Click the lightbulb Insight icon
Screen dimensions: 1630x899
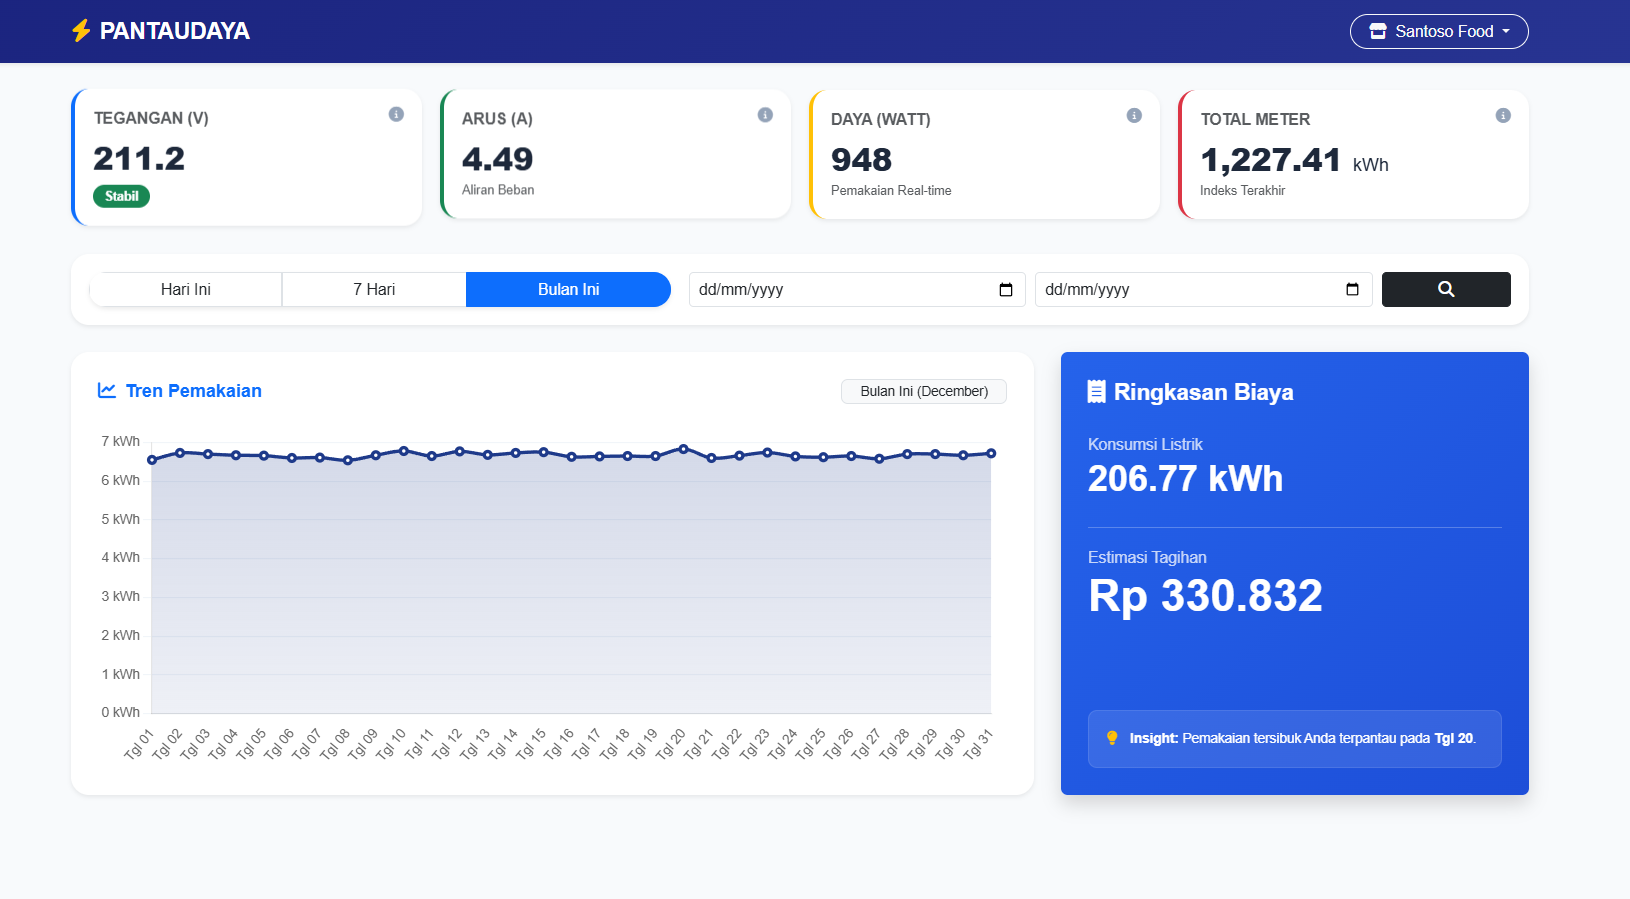point(1112,738)
